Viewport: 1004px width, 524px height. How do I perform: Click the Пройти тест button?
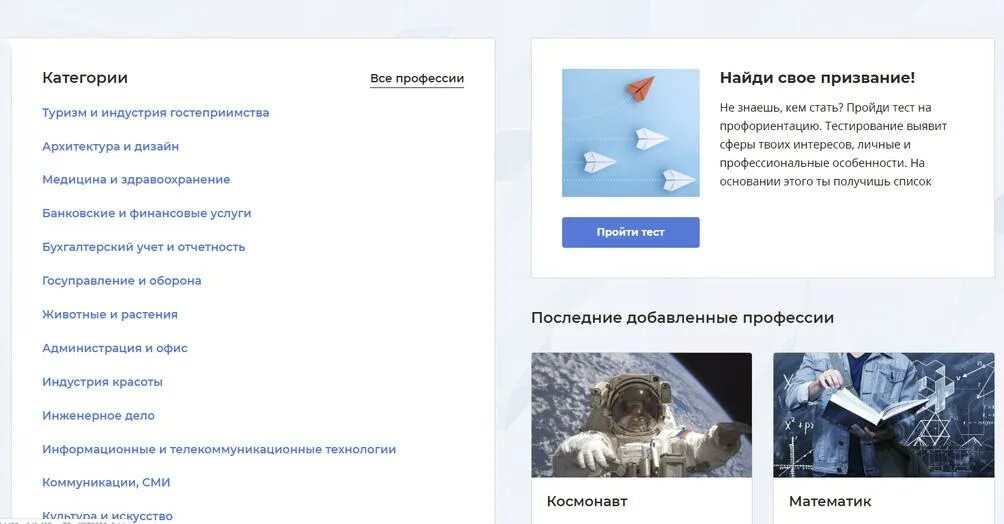(631, 232)
